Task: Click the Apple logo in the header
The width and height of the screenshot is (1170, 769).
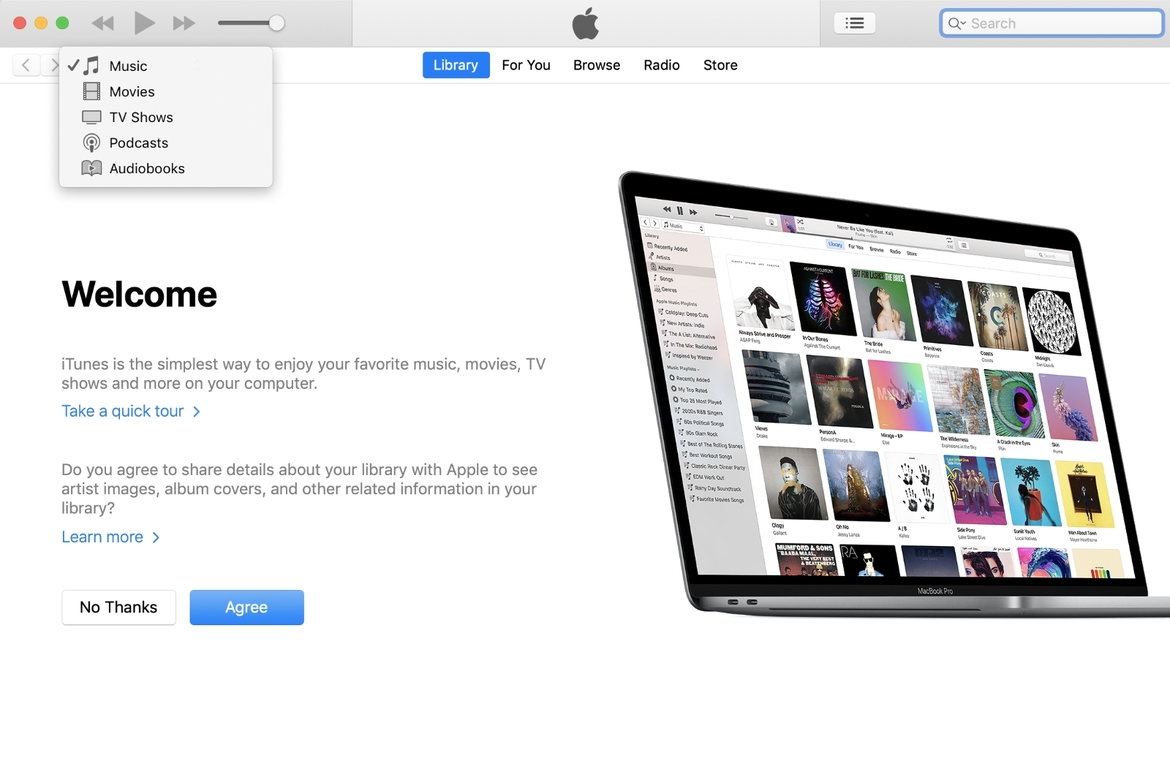Action: pyautogui.click(x=586, y=23)
